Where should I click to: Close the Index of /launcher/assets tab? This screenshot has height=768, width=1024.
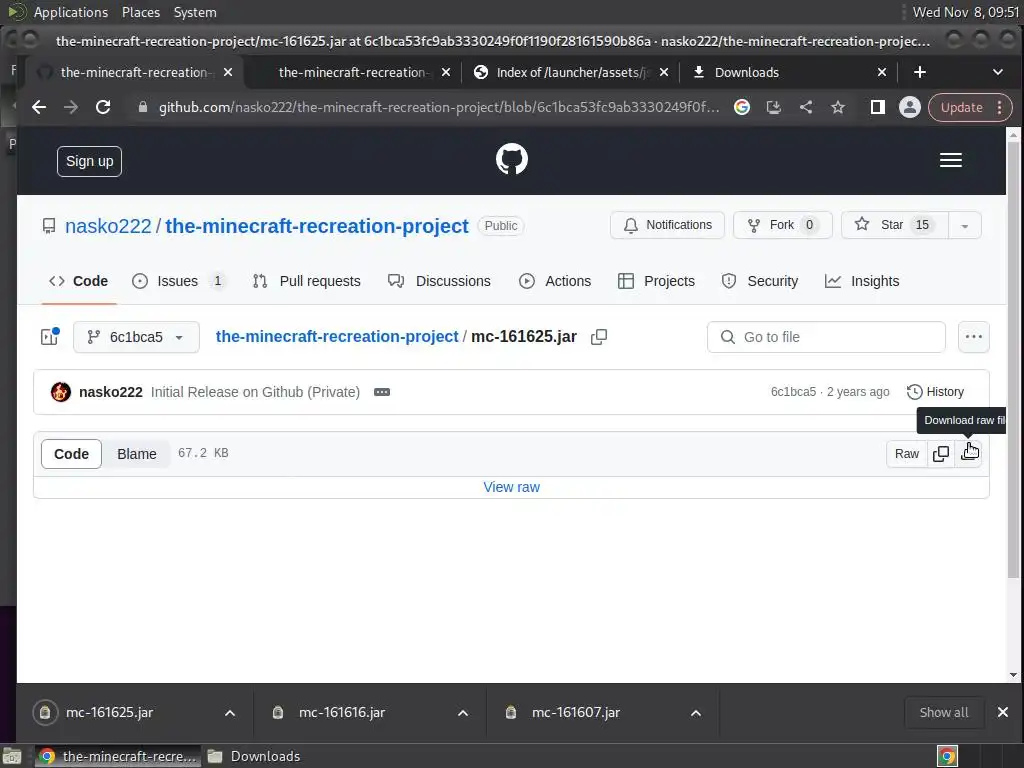tap(664, 72)
